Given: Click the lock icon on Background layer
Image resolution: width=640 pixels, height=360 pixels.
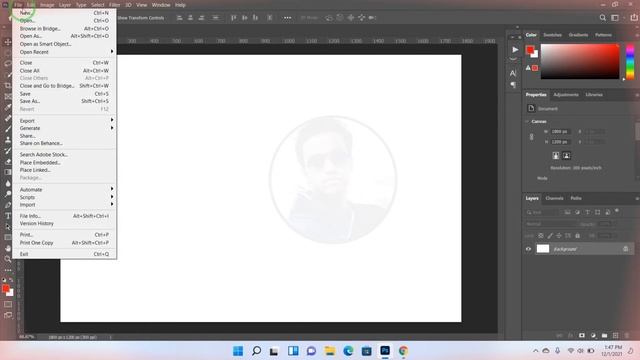Looking at the screenshot, I should point(625,249).
